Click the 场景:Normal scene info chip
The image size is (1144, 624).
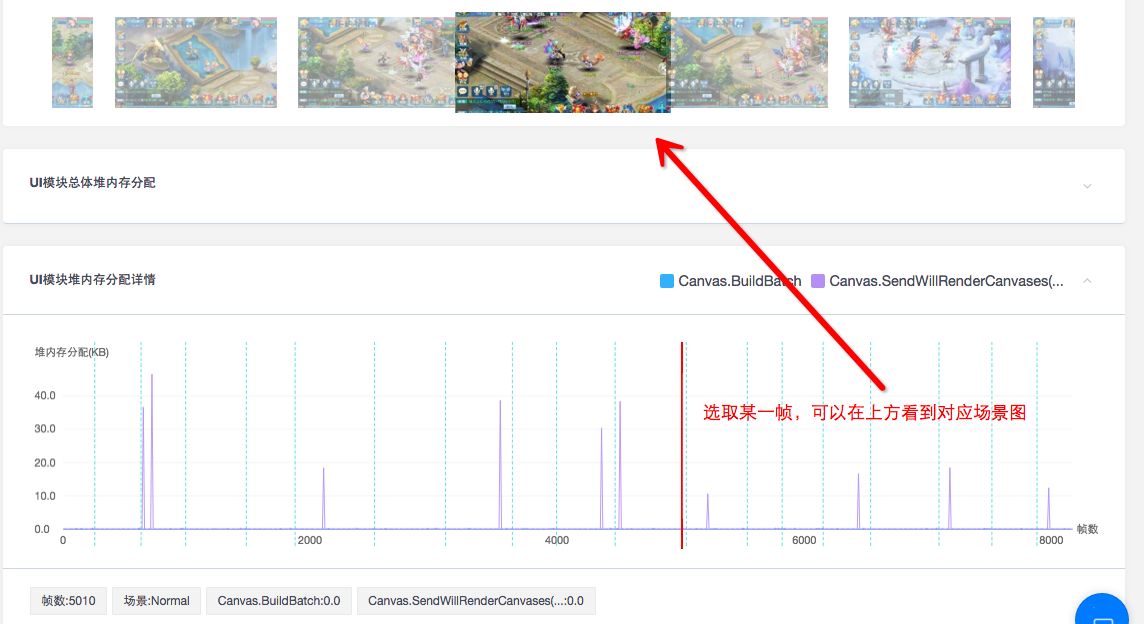[x=155, y=600]
